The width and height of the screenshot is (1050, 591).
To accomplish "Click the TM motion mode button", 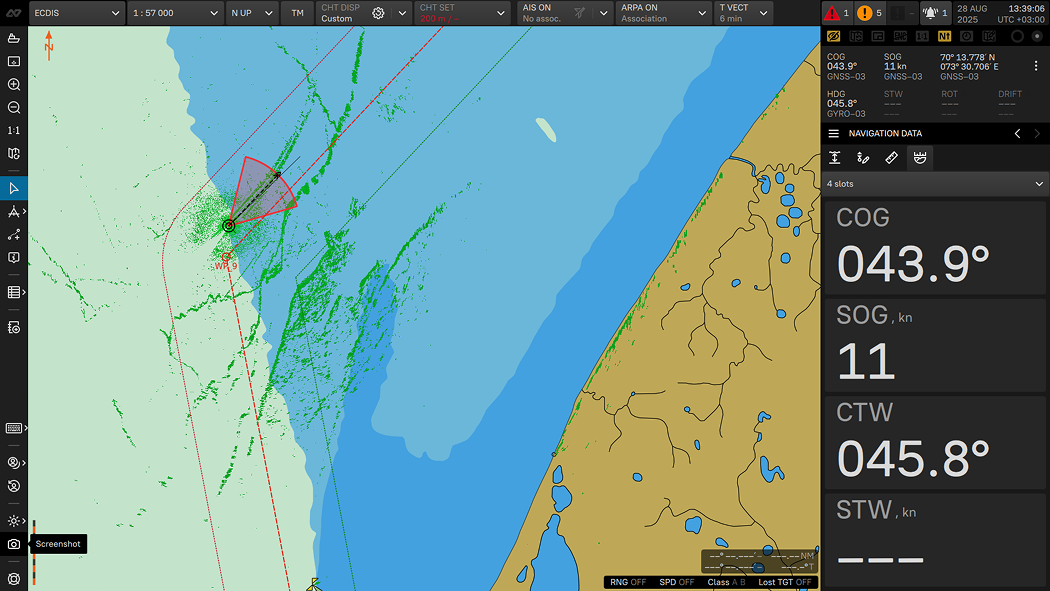I will click(297, 13).
